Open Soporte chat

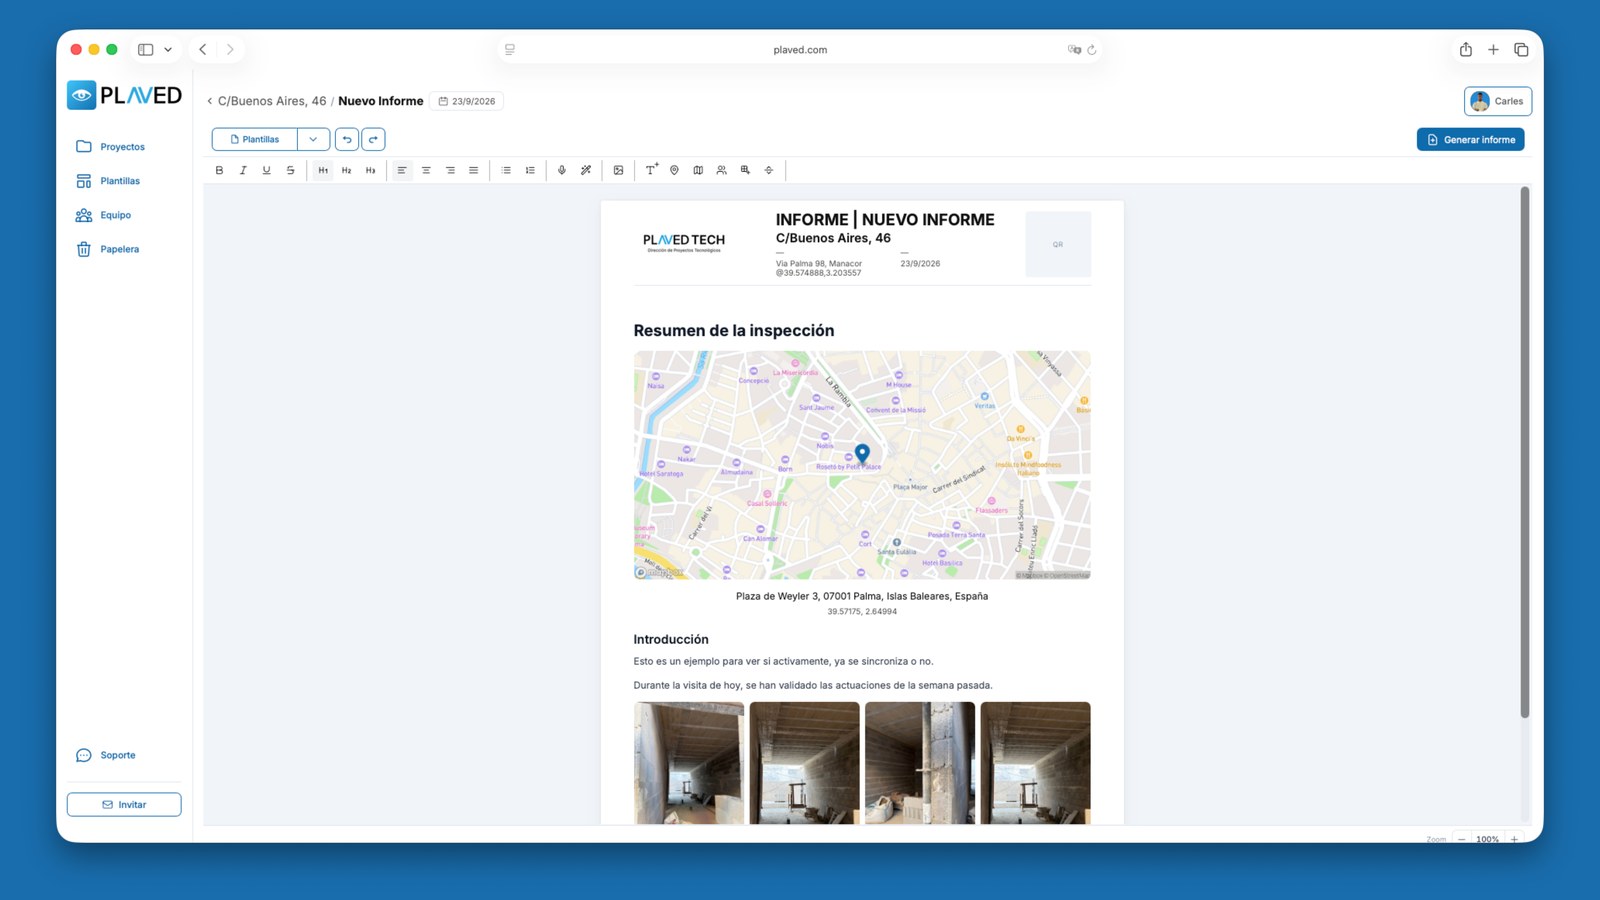[106, 755]
